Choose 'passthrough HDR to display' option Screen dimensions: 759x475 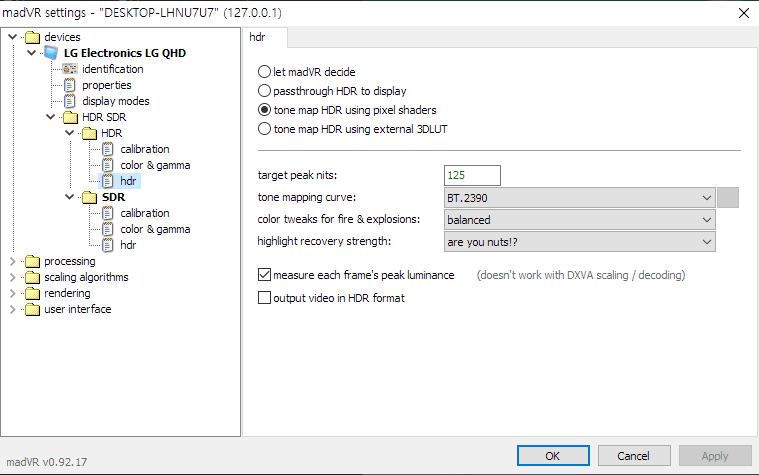tap(264, 91)
